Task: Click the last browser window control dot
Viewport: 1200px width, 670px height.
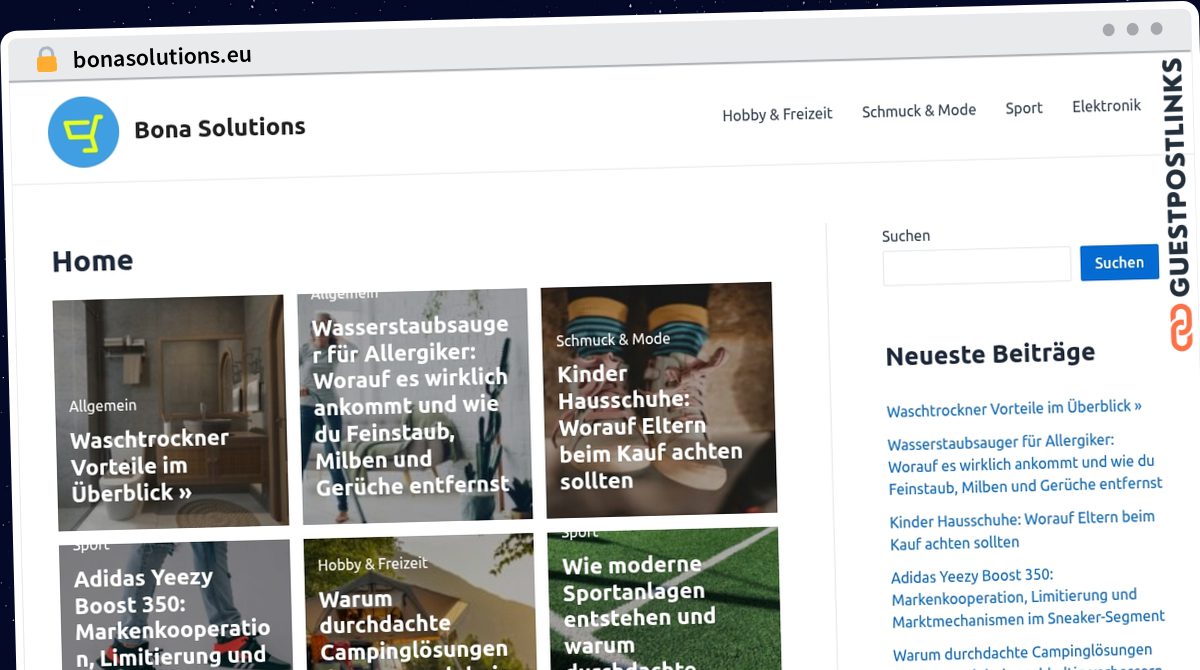Action: coord(1157,29)
